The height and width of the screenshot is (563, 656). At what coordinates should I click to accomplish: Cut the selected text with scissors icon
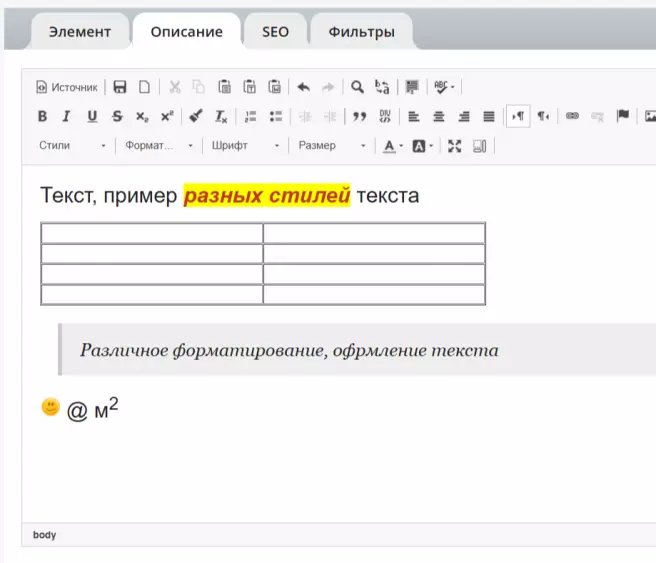coord(174,87)
